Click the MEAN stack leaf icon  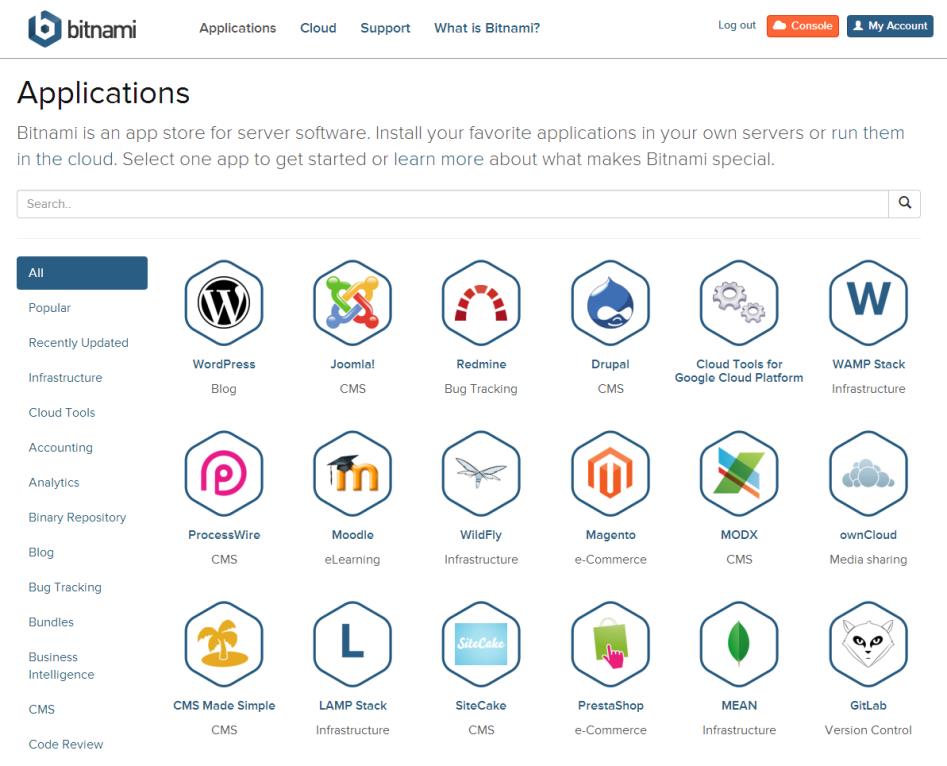click(x=739, y=643)
